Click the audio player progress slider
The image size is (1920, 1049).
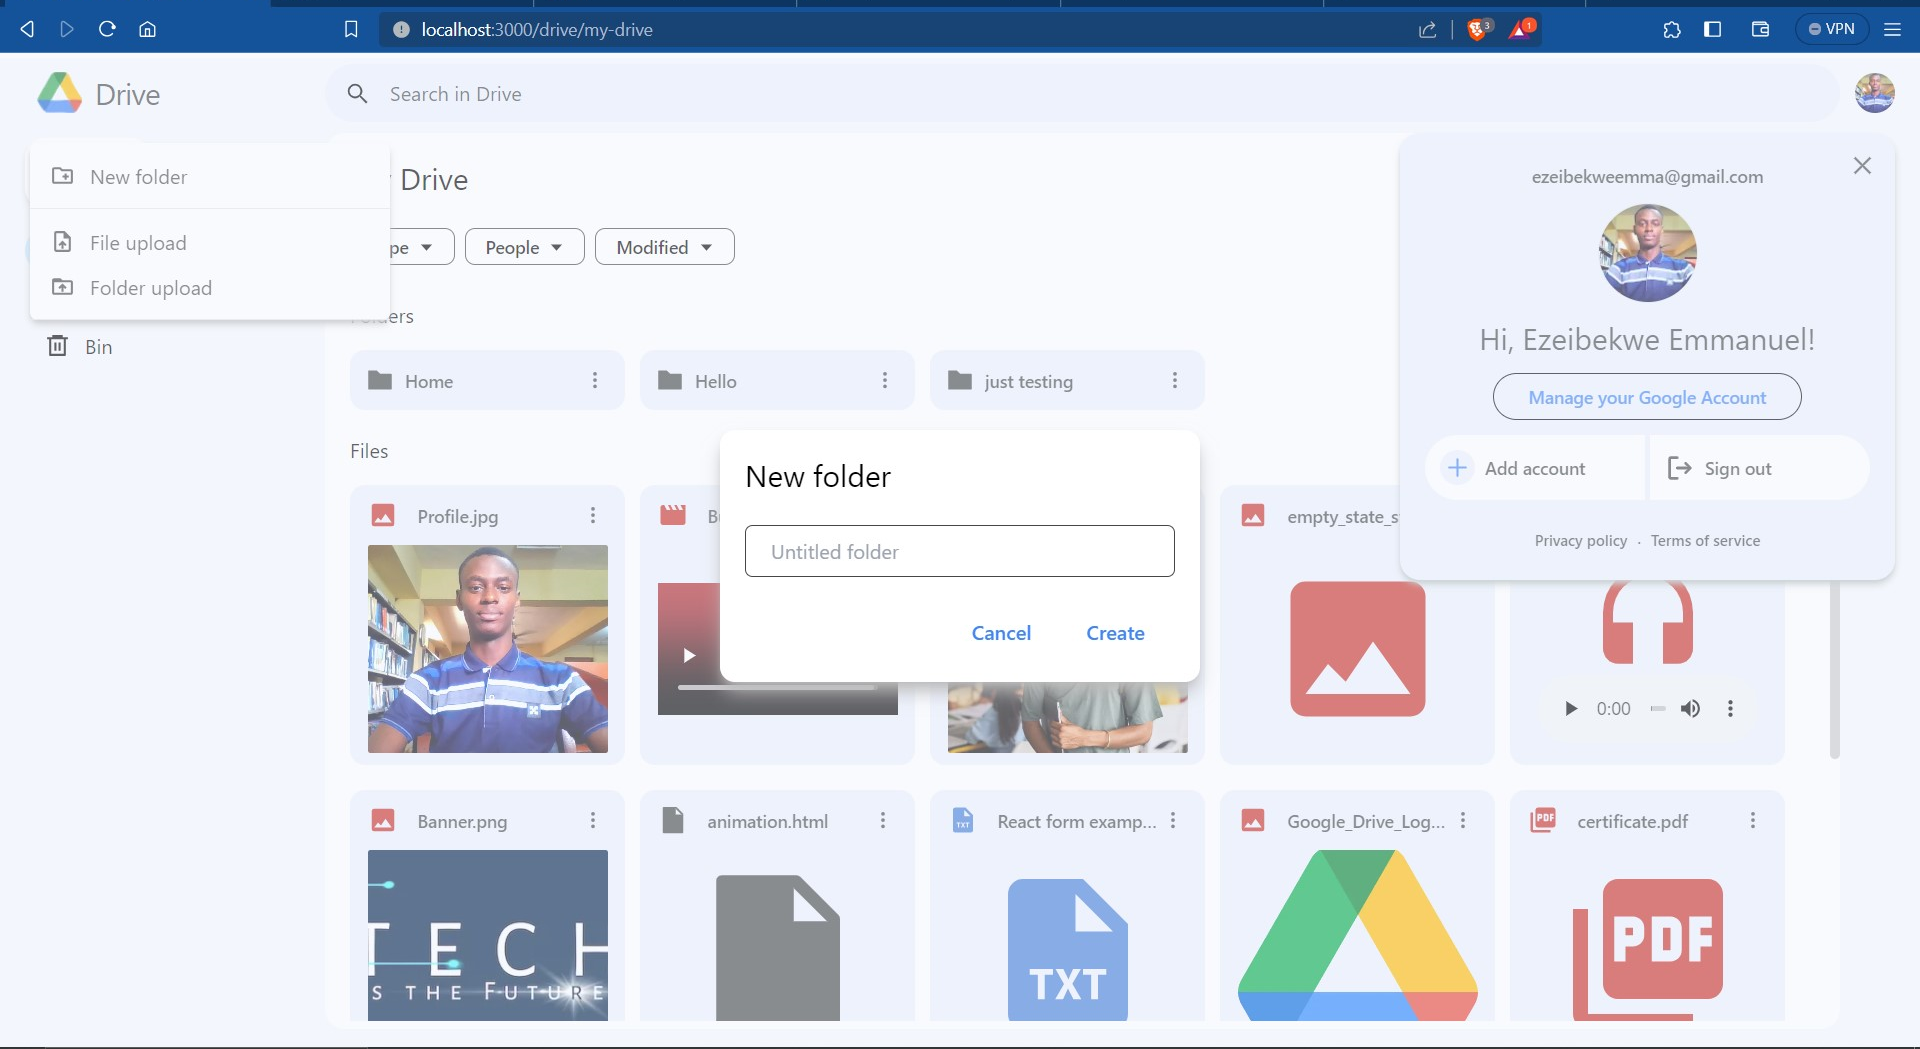(x=1657, y=709)
